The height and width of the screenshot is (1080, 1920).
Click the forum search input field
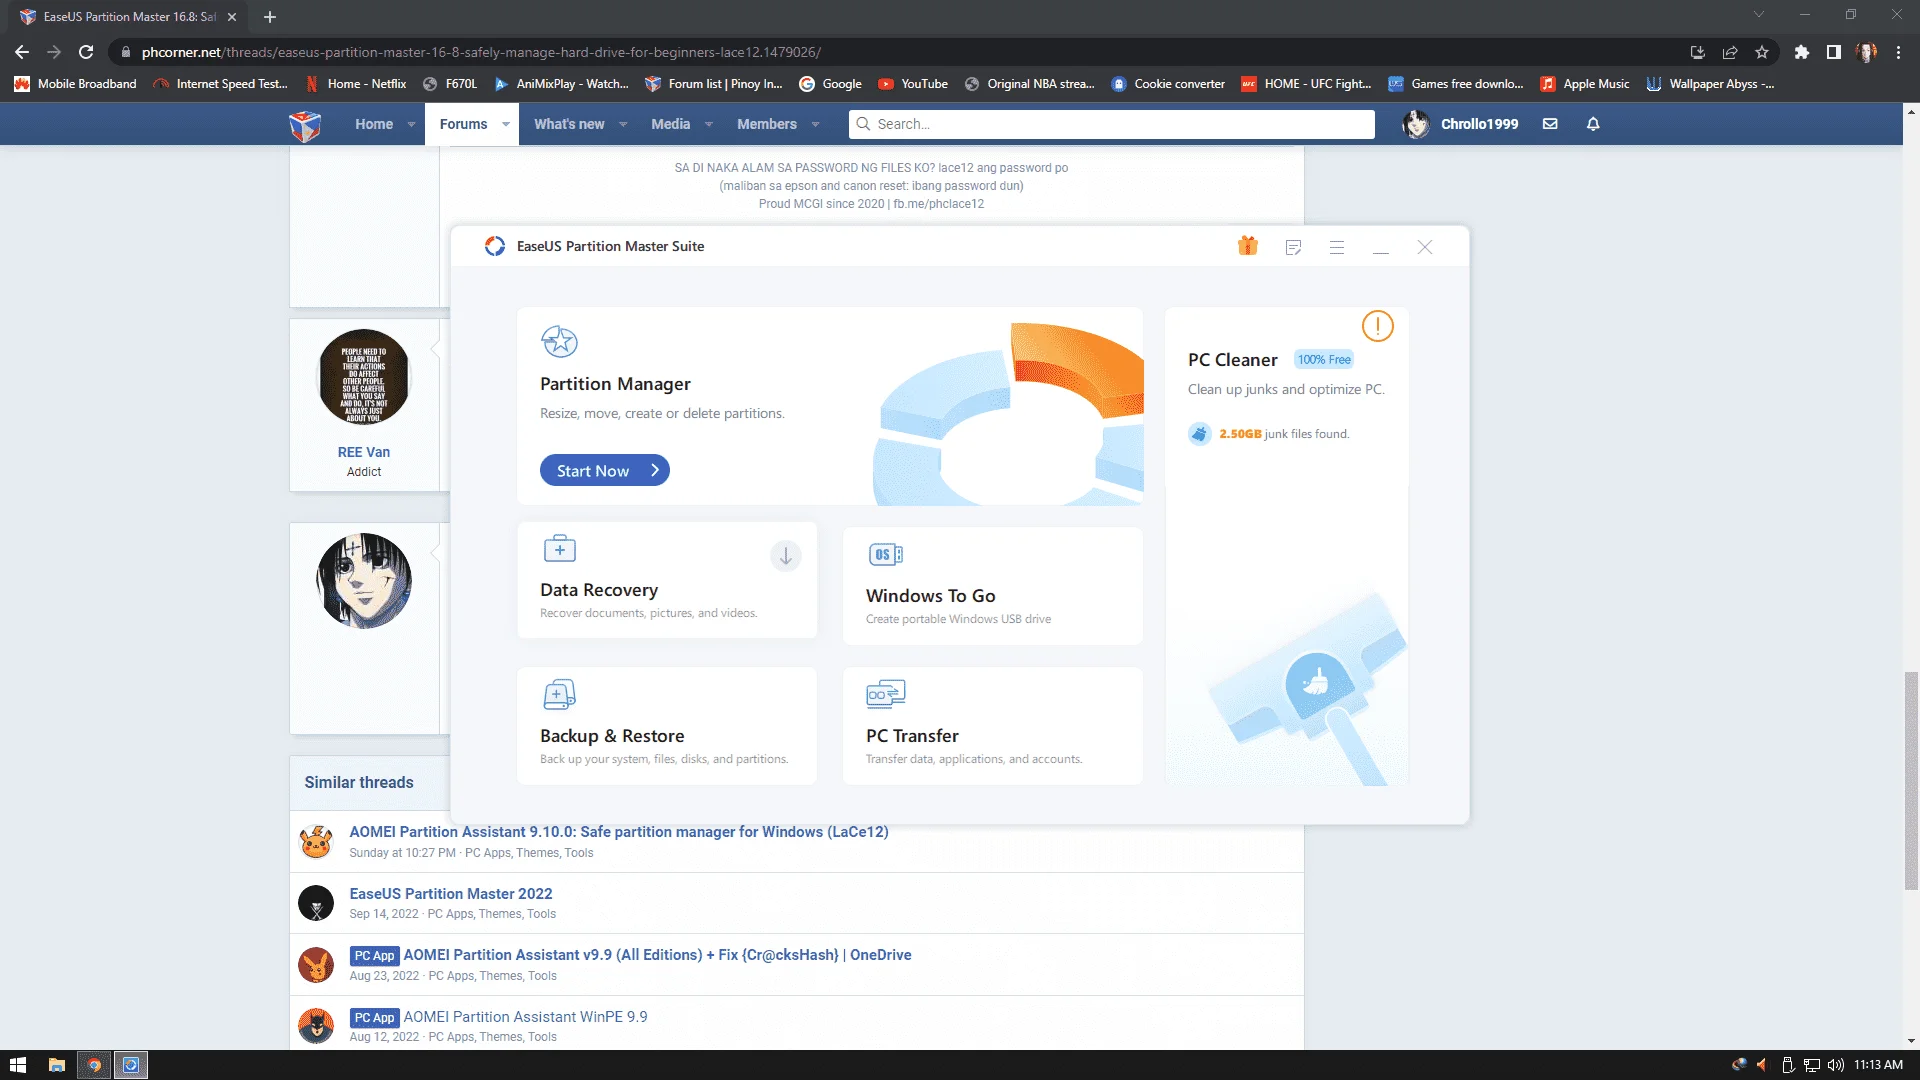(x=1112, y=124)
